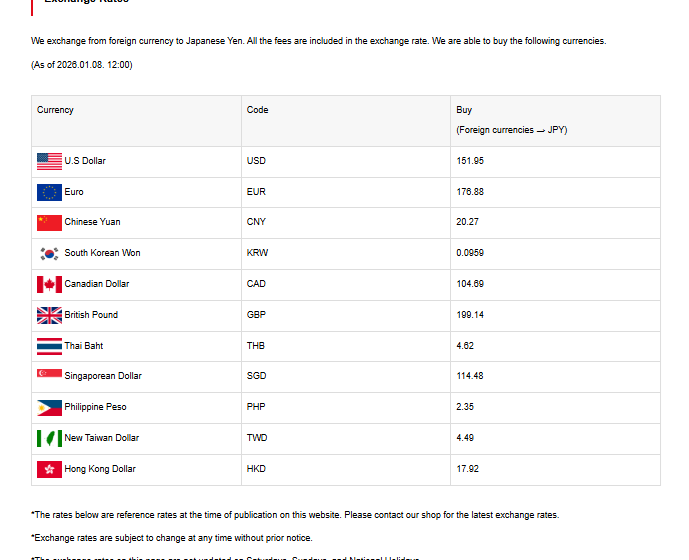
Task: Click the Code column header
Action: pos(257,110)
